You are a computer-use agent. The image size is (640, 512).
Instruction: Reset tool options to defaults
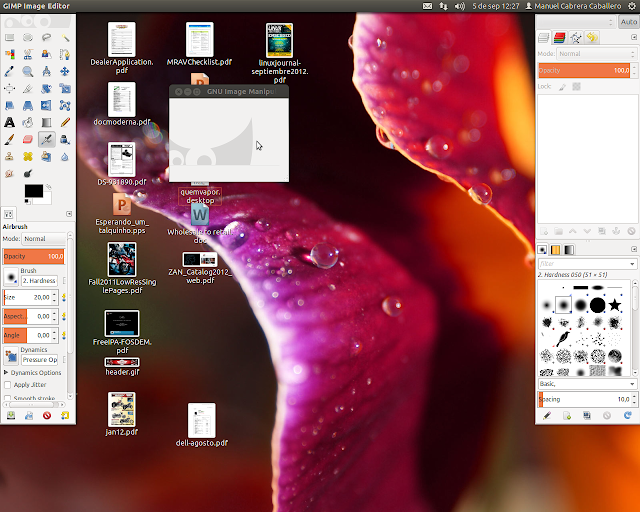[65, 416]
